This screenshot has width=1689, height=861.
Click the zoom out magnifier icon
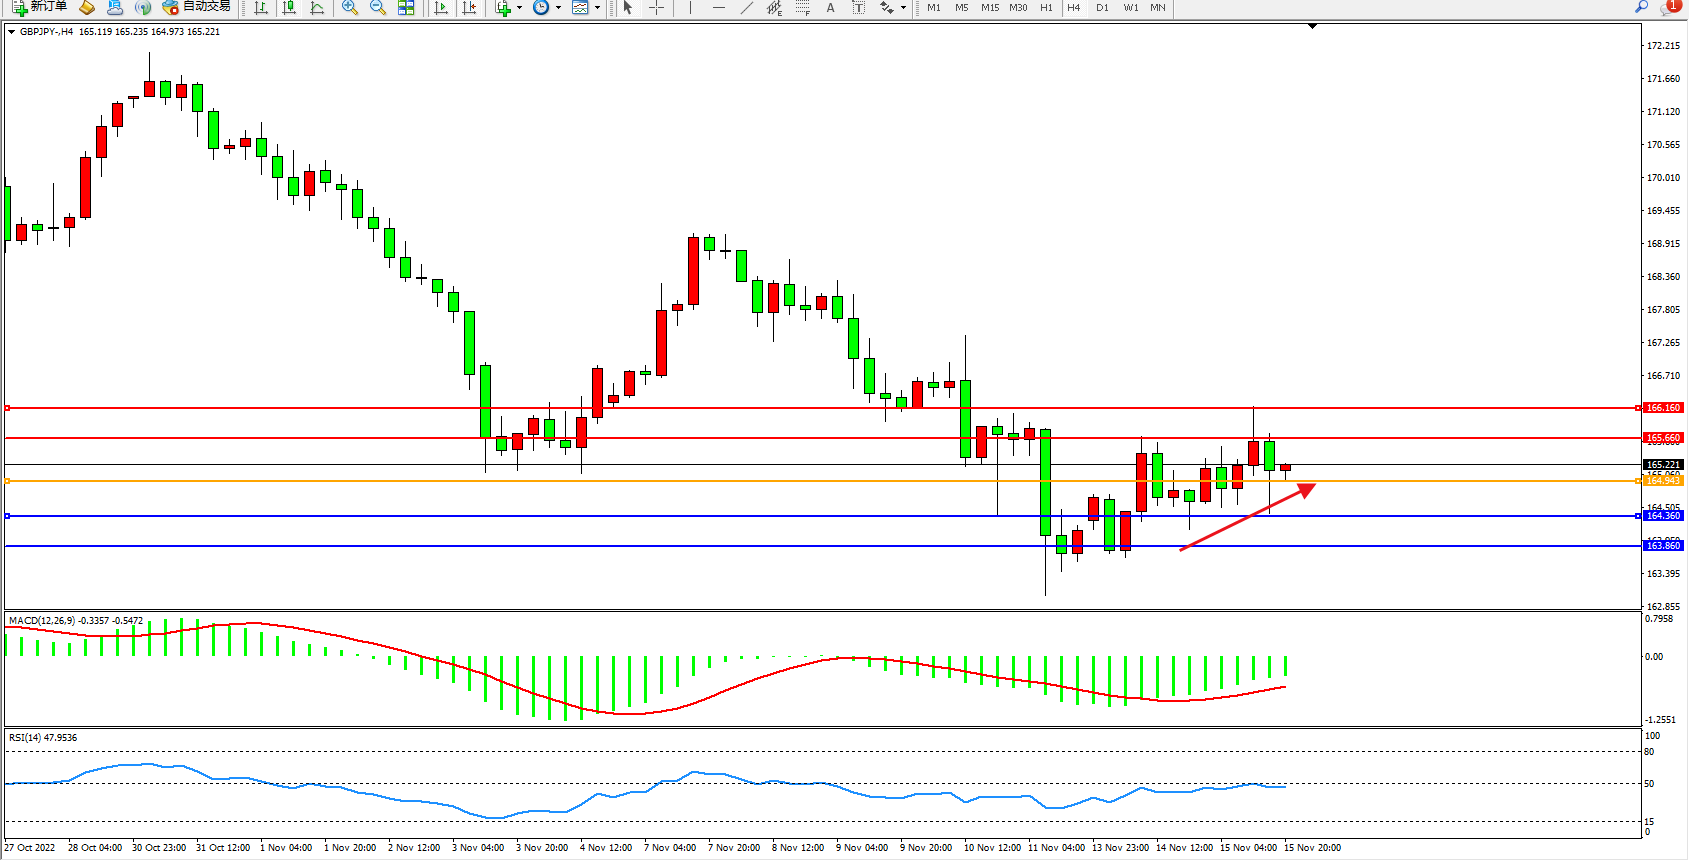[x=378, y=7]
